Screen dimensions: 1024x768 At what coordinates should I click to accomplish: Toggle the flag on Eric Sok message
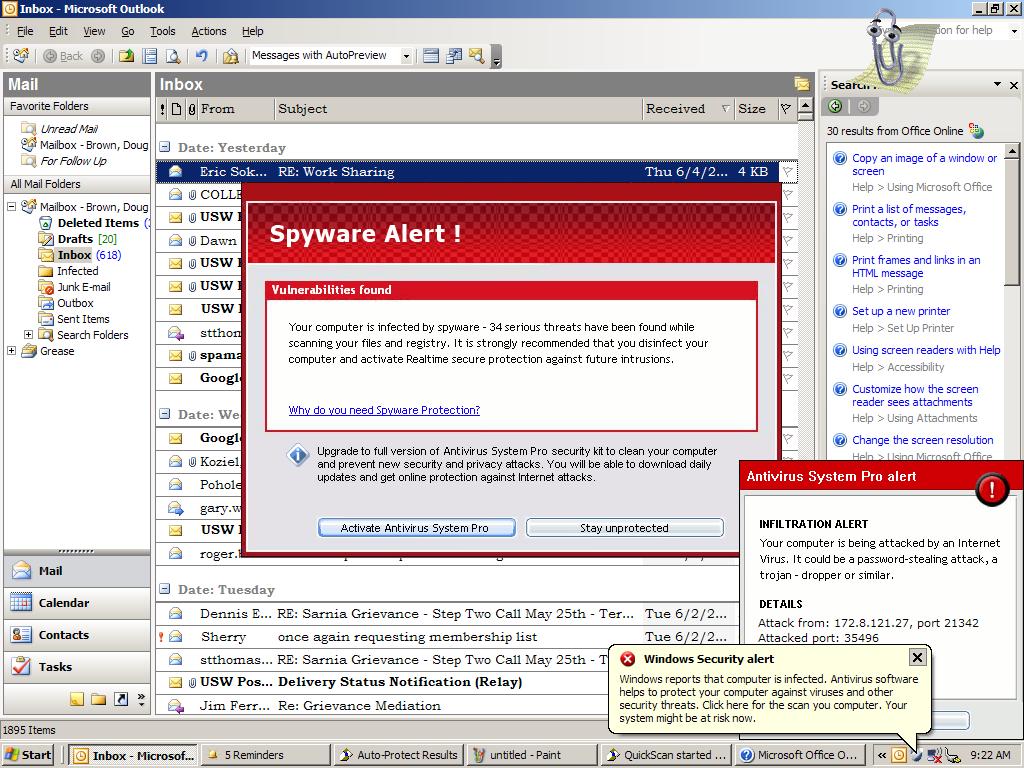coord(788,172)
